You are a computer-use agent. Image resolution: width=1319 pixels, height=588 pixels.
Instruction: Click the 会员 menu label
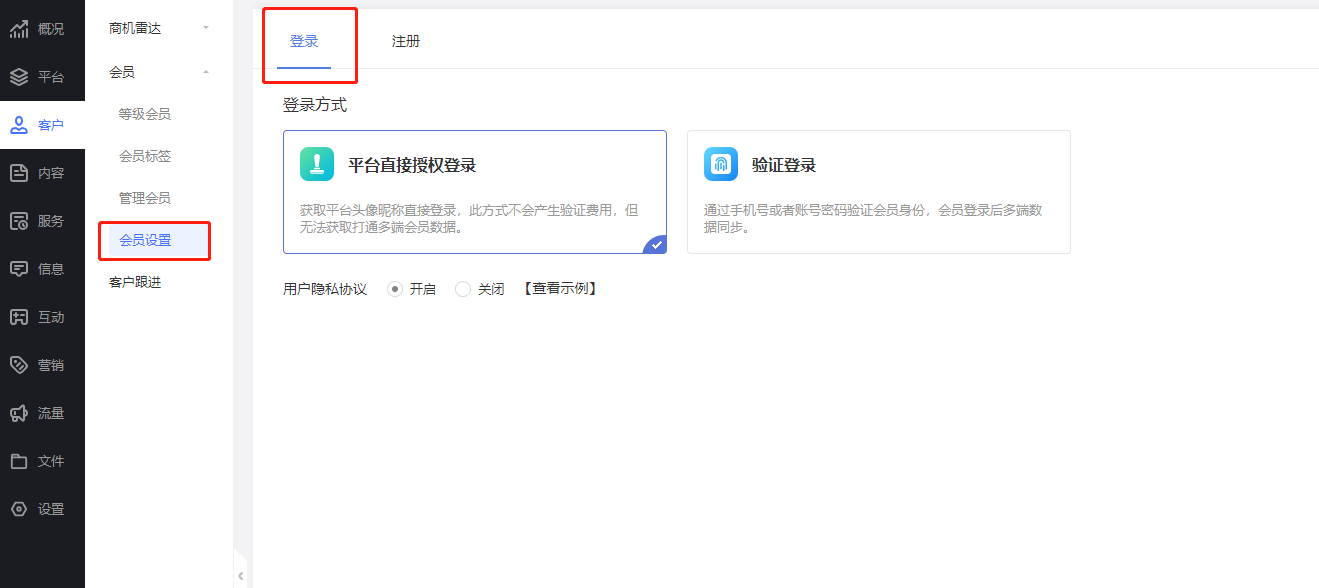122,72
